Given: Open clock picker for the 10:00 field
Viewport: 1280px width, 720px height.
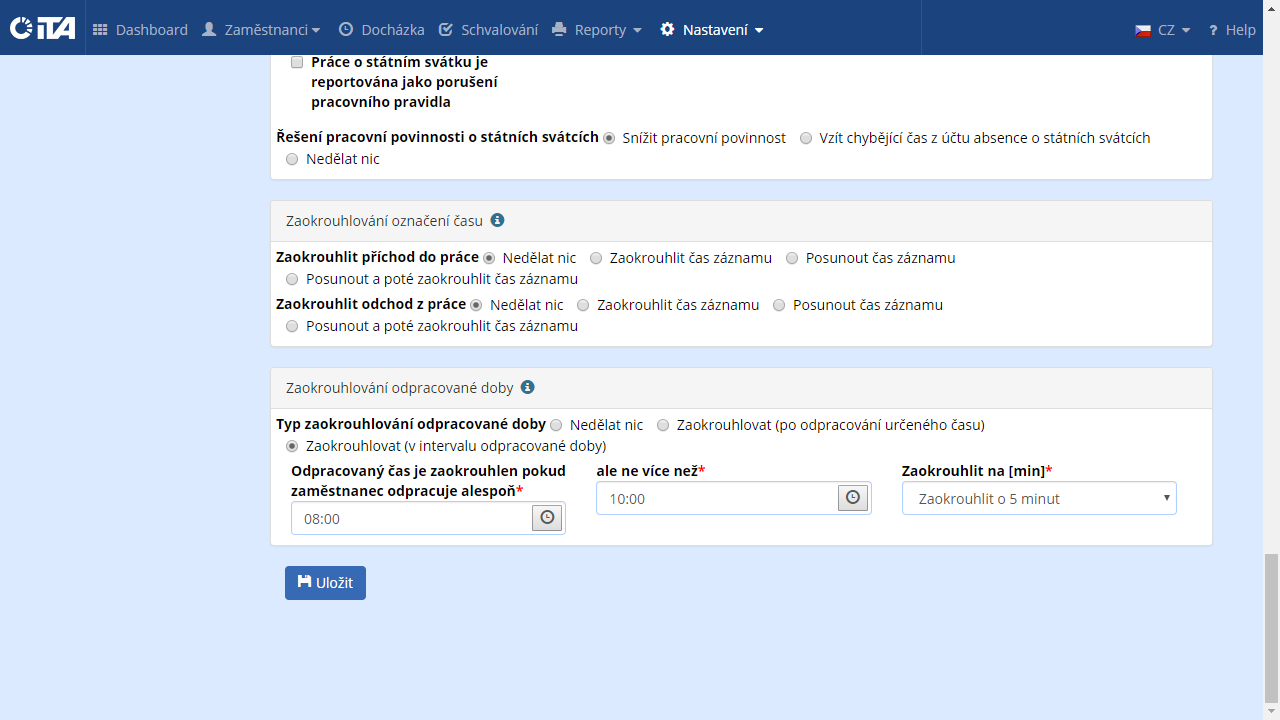Looking at the screenshot, I should click(852, 498).
